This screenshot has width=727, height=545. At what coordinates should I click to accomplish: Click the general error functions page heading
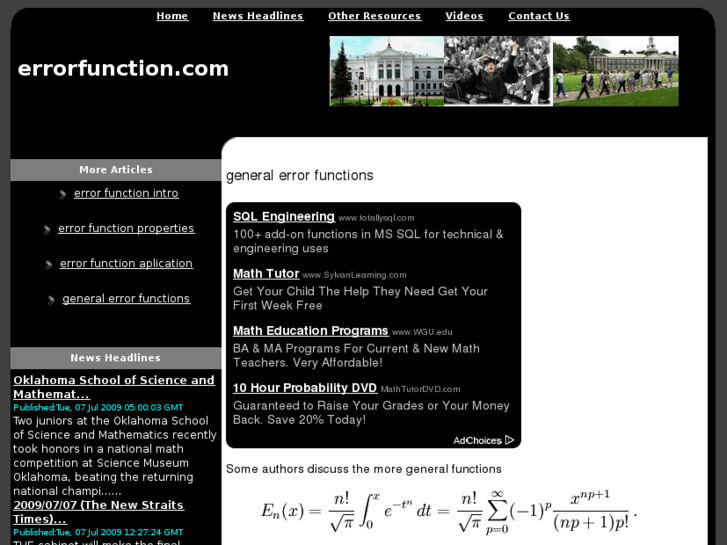pyautogui.click(x=300, y=176)
